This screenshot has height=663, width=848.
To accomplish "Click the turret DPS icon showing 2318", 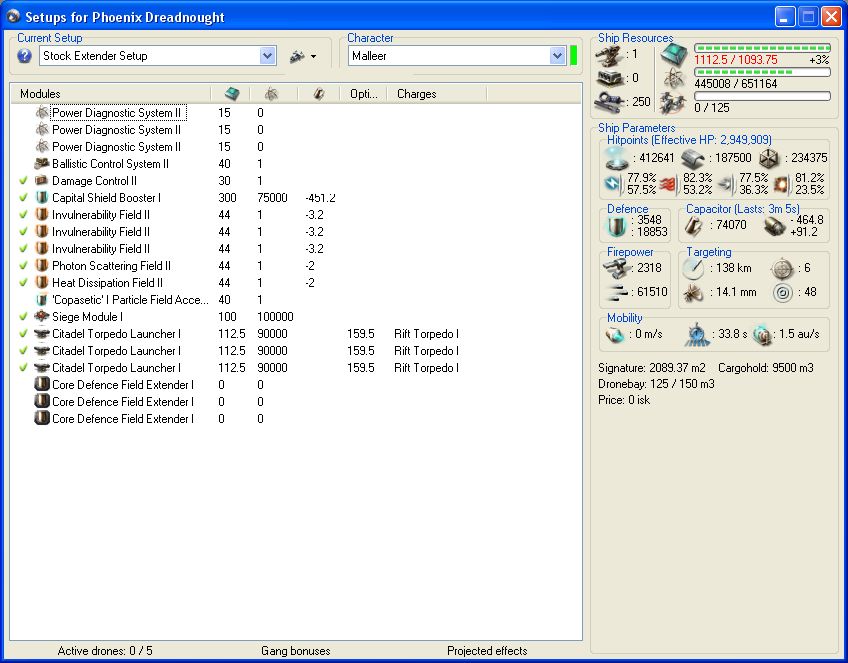I will point(617,268).
